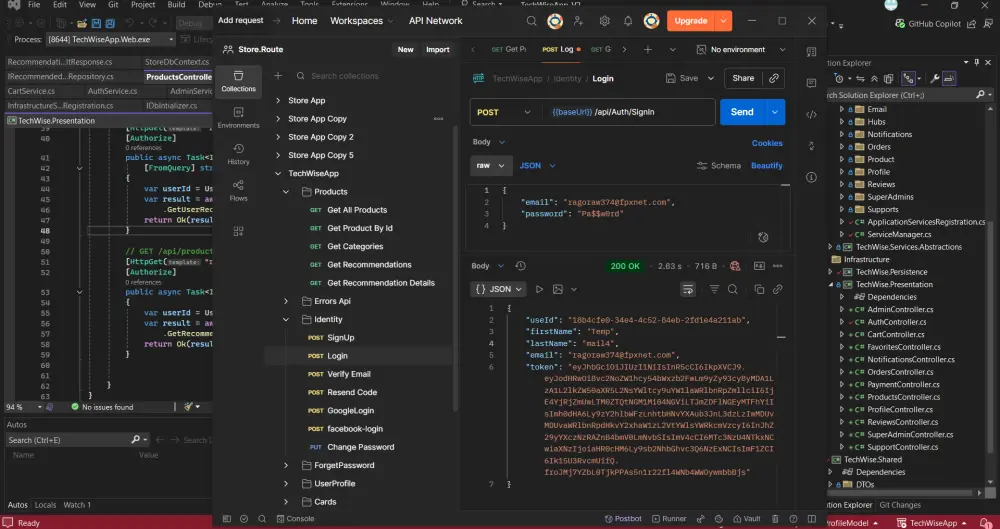Screen dimensions: 1000x529
Task: Click the response link icon
Action: (x=777, y=290)
